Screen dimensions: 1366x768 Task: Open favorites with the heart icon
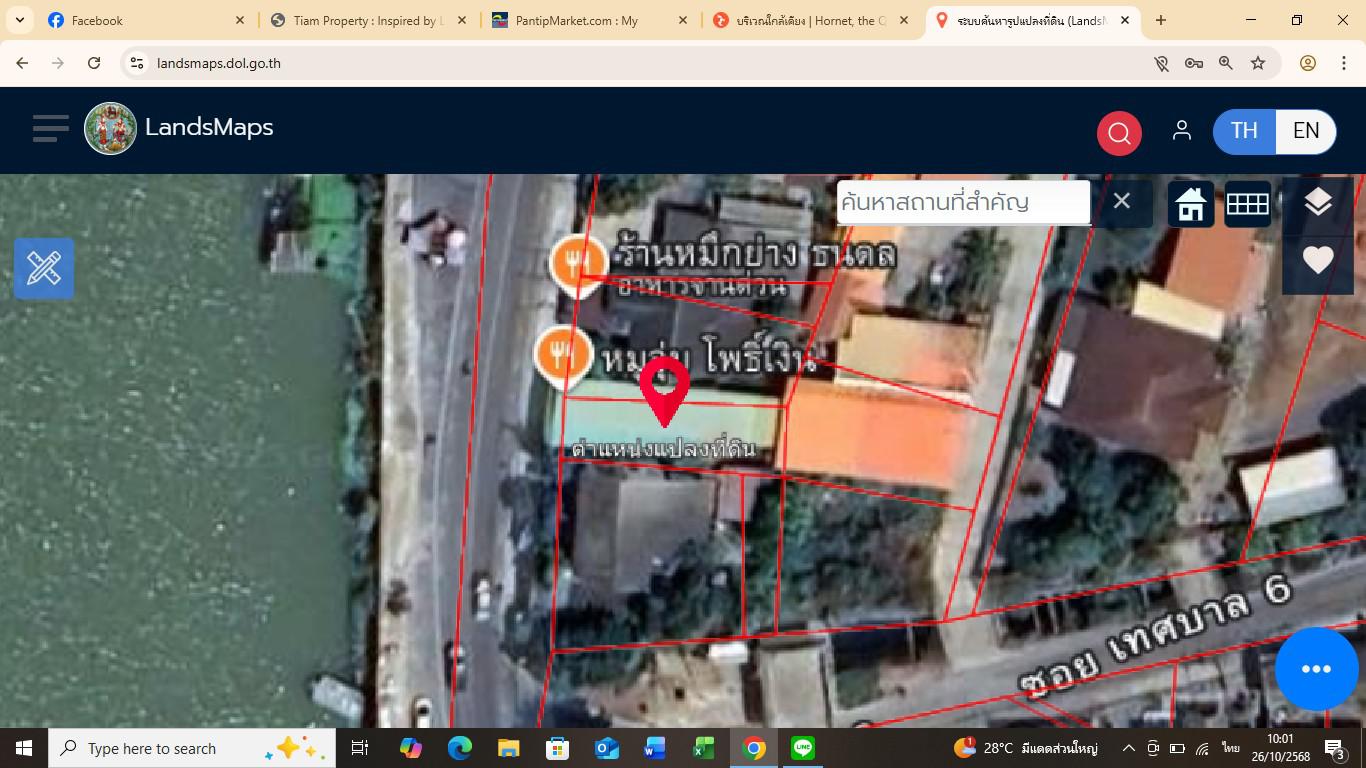(x=1317, y=260)
